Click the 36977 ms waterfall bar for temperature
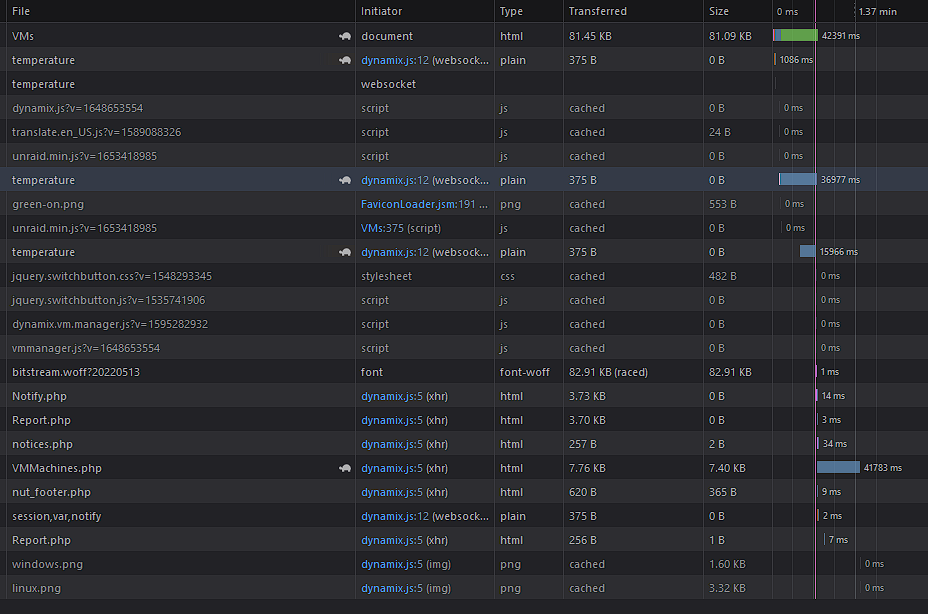928x614 pixels. (x=798, y=179)
